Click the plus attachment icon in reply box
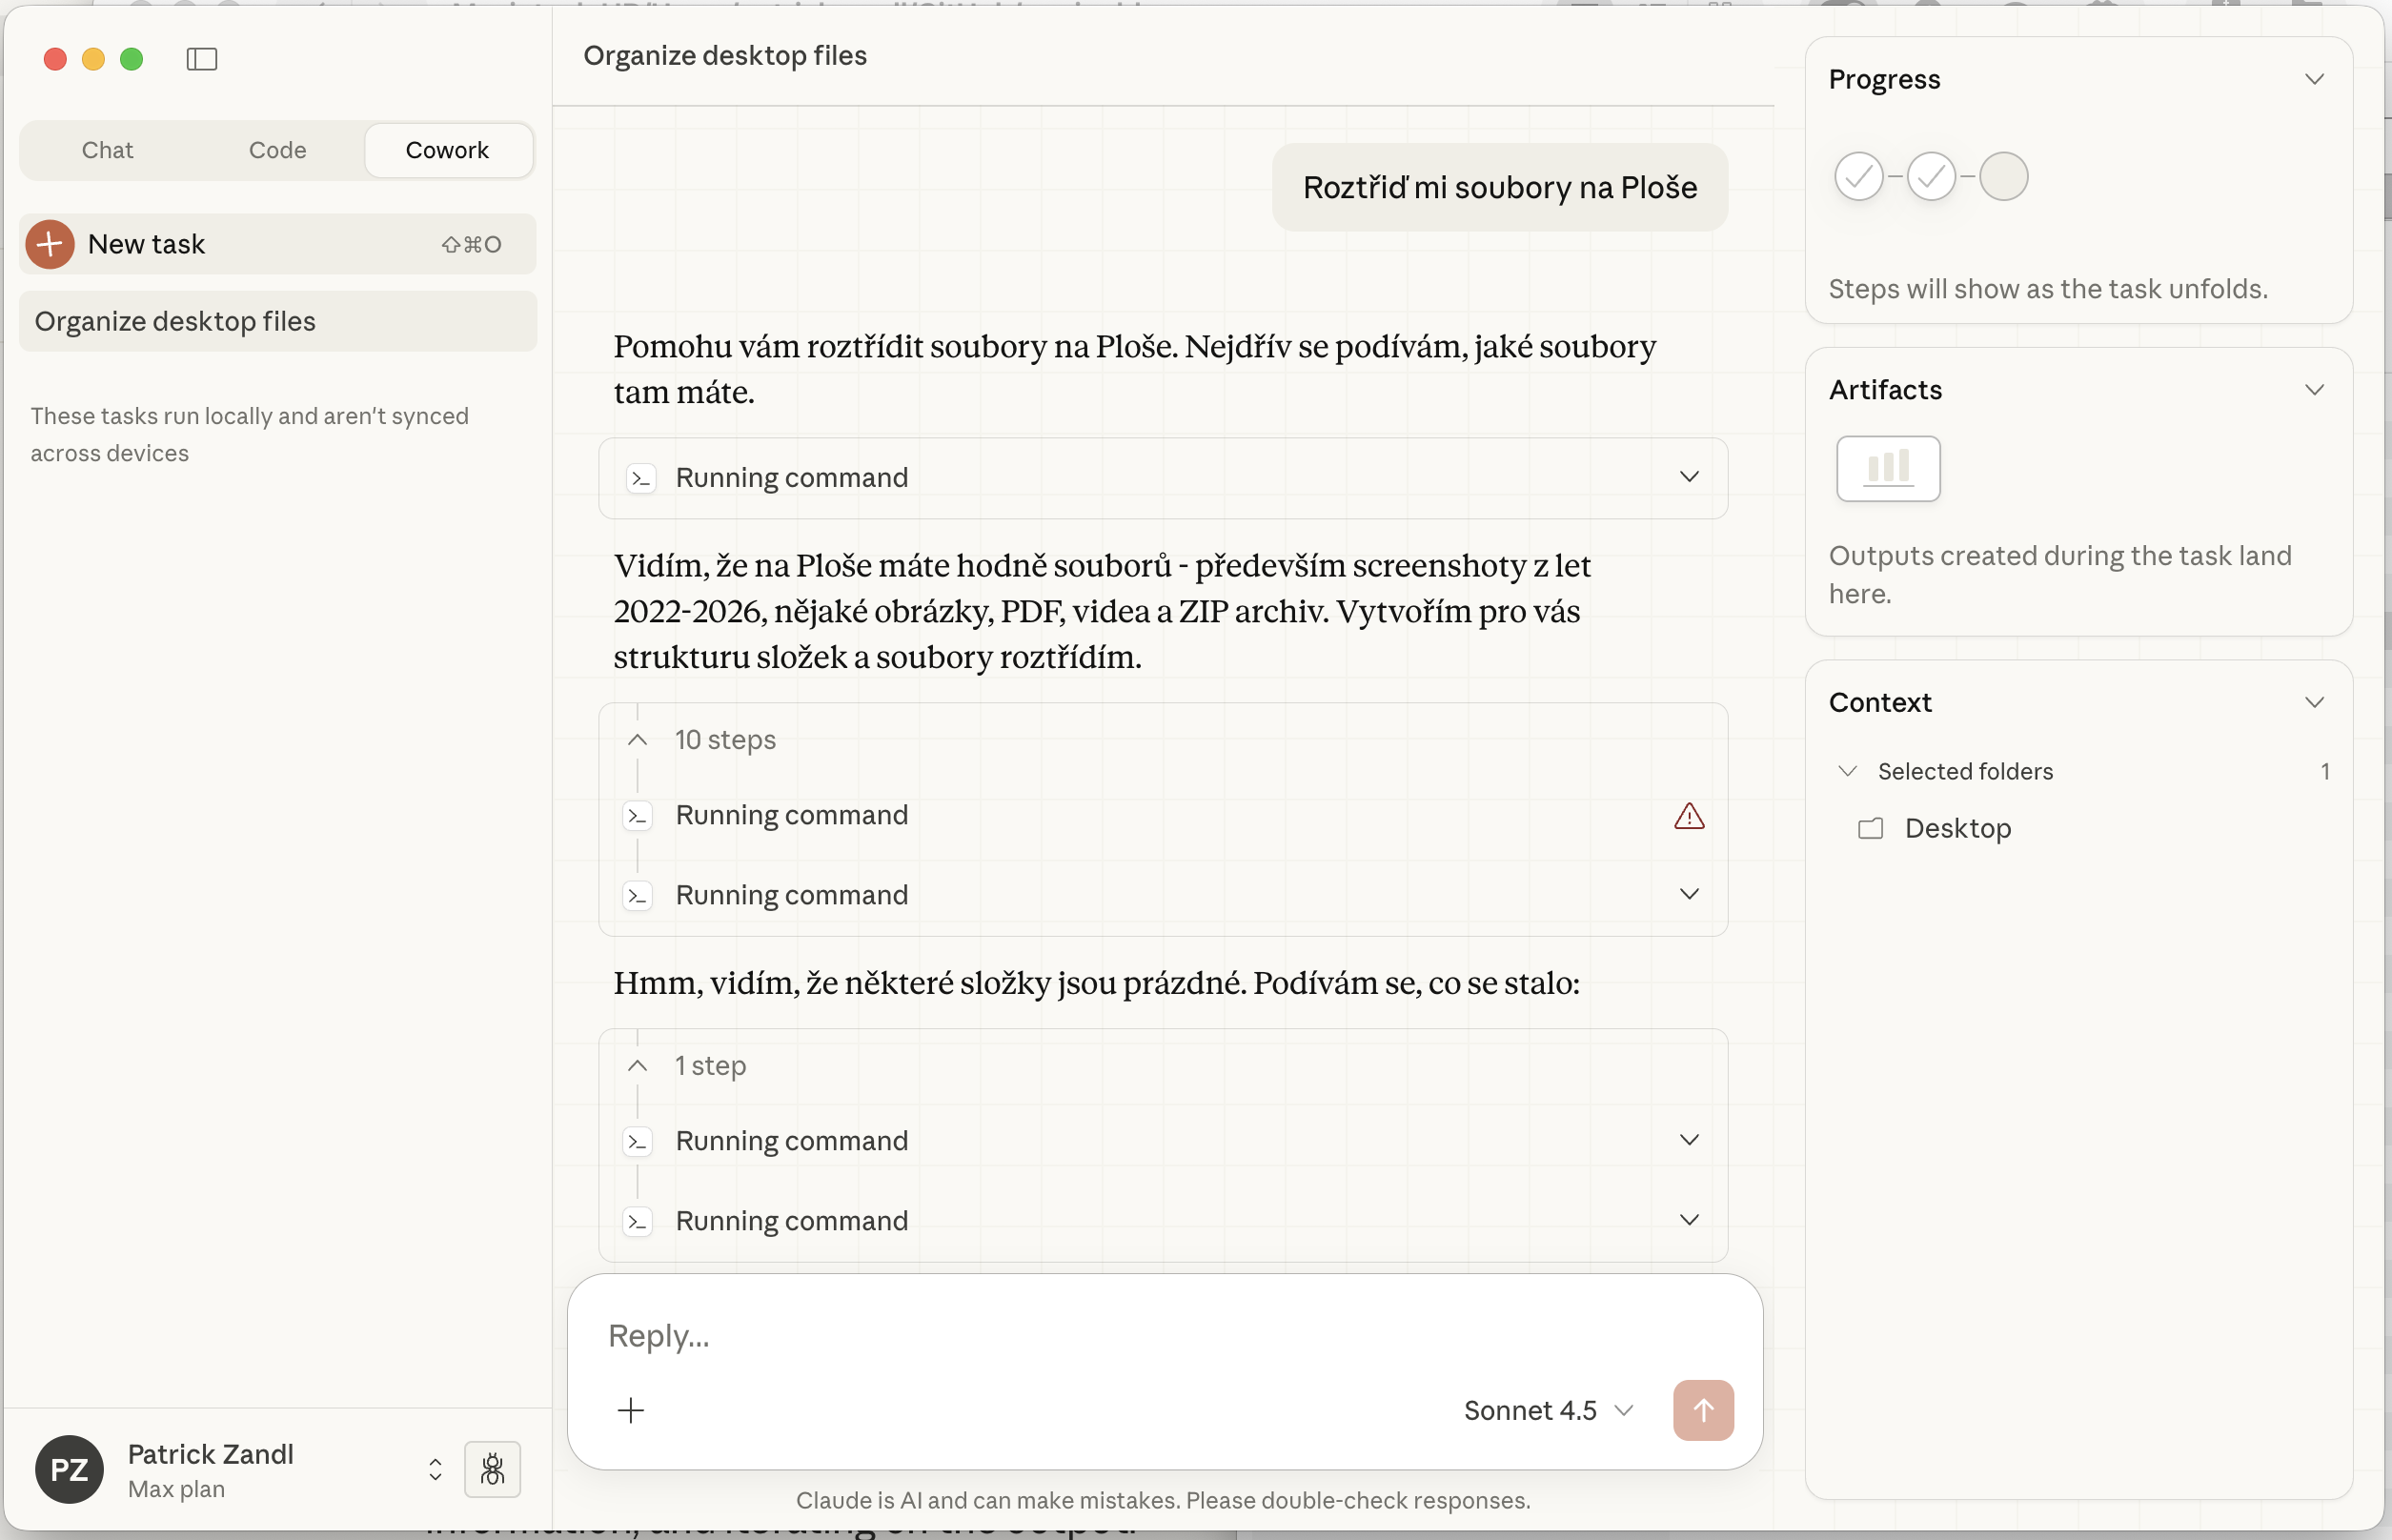This screenshot has width=2392, height=1540. point(630,1410)
